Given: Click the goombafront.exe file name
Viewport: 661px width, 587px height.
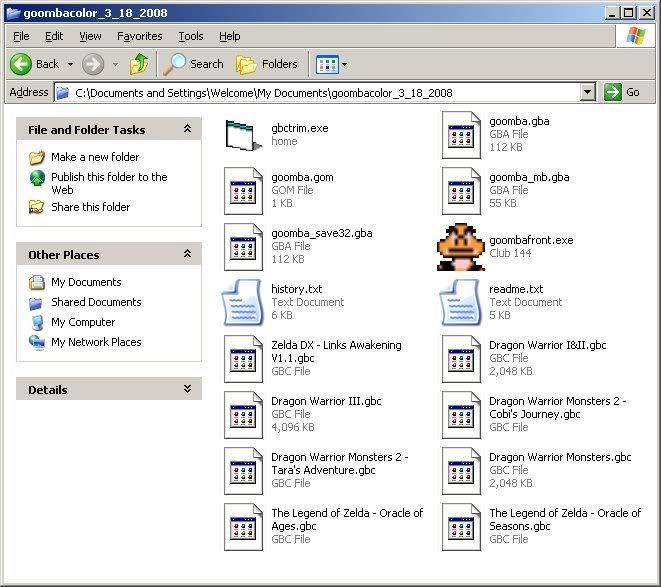Looking at the screenshot, I should (x=531, y=240).
